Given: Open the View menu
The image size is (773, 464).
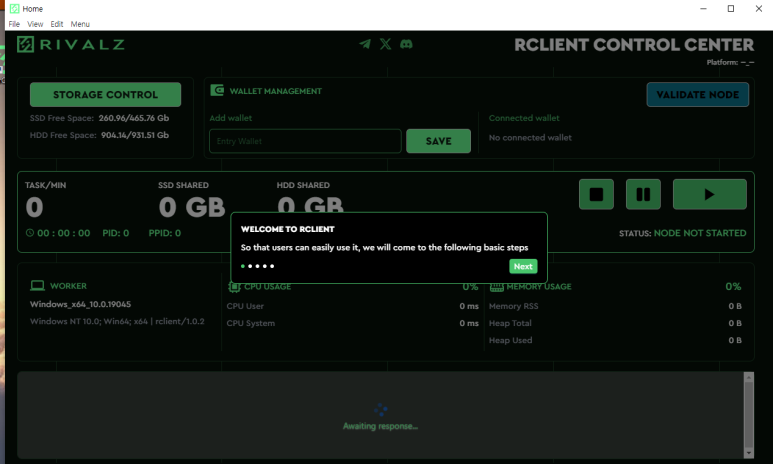Looking at the screenshot, I should point(35,24).
